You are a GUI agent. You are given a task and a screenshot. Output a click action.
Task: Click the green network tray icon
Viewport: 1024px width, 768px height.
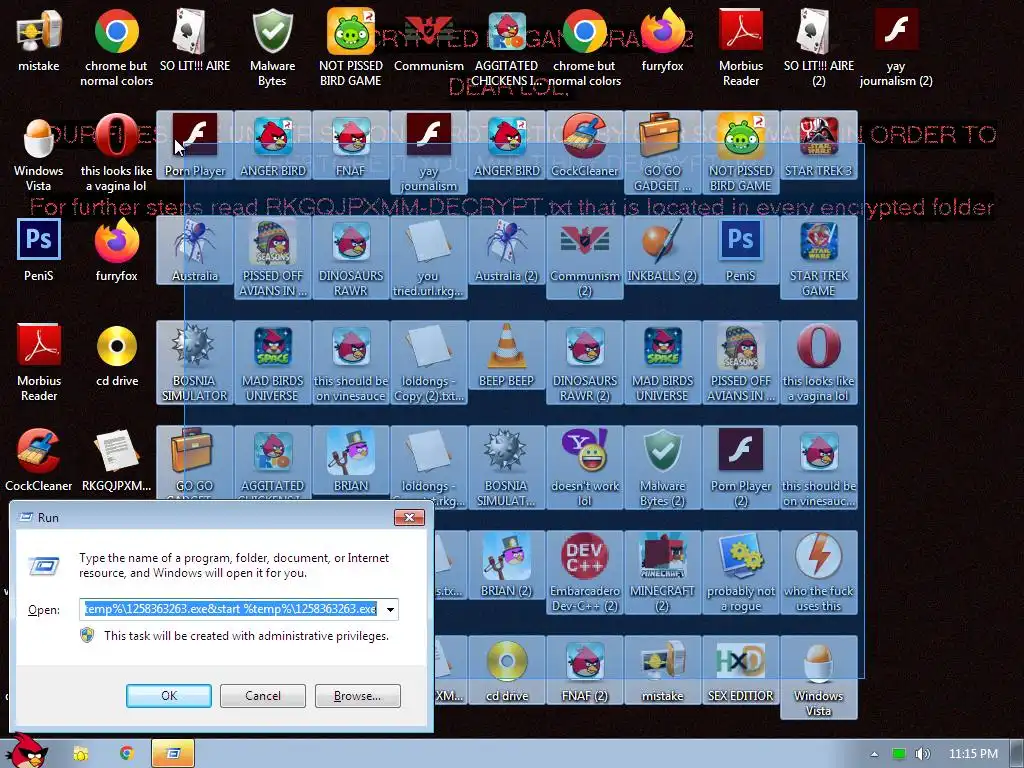coord(899,754)
